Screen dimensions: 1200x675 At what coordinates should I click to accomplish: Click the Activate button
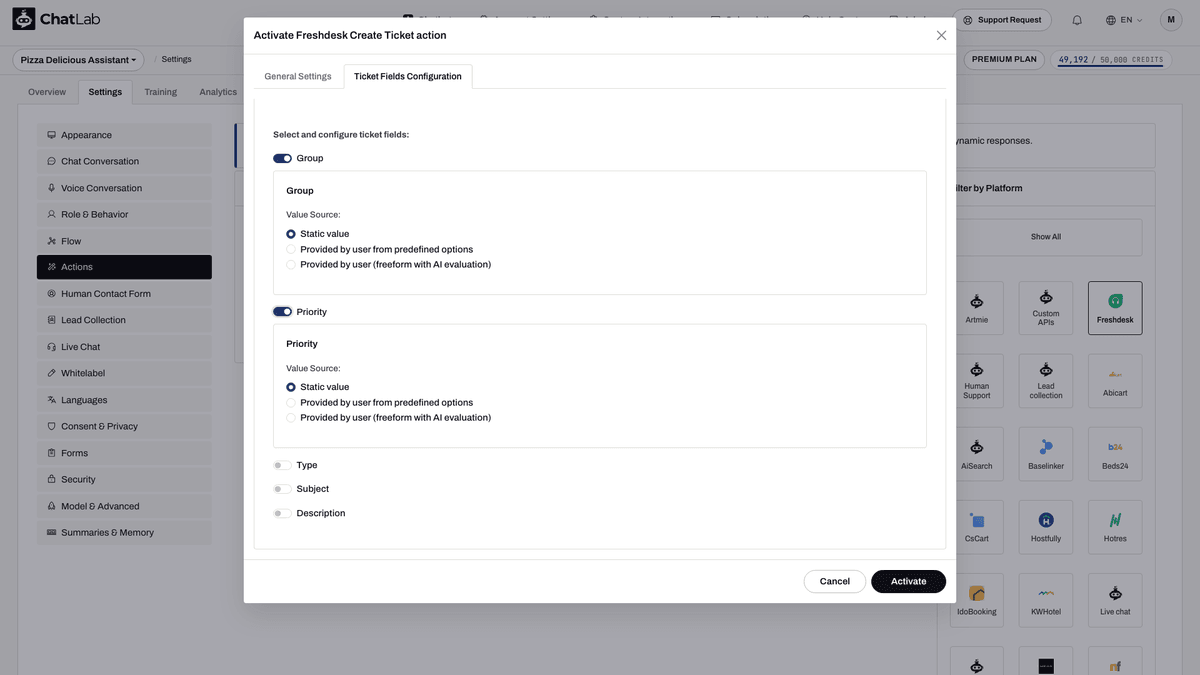(x=908, y=581)
